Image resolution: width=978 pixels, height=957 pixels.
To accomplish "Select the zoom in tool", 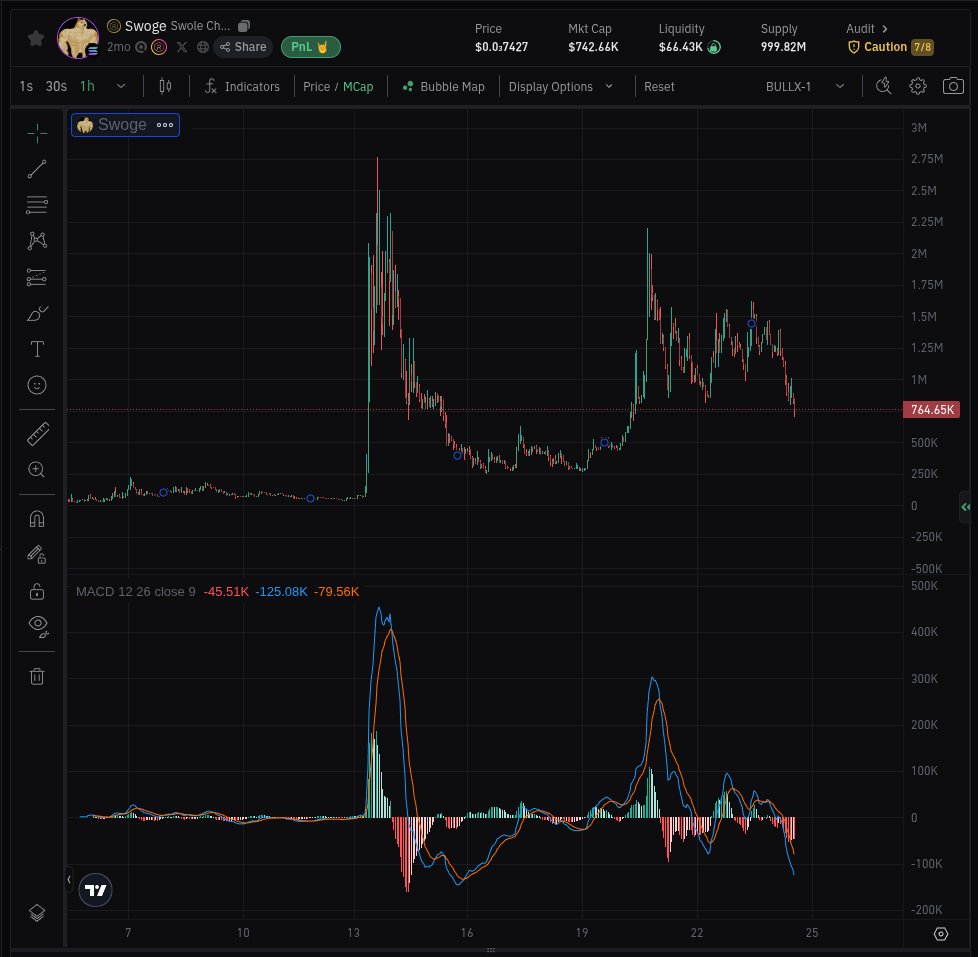I will [36, 470].
